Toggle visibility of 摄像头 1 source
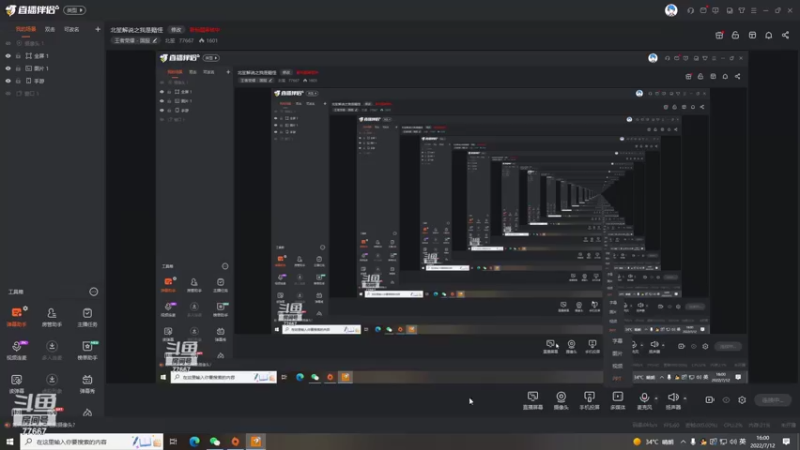800x450 pixels. pyautogui.click(x=8, y=43)
